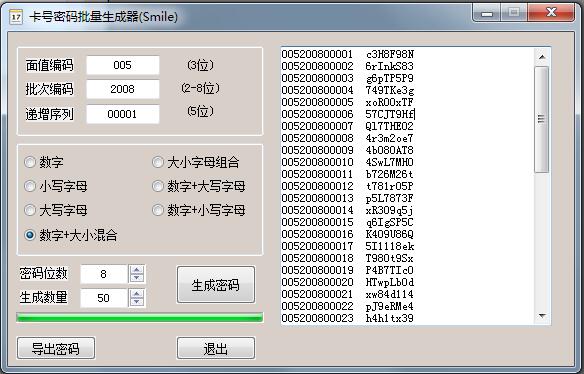Image resolution: width=584 pixels, height=374 pixels.
Task: Click row 005200800005 in output
Action: pyautogui.click(x=347, y=102)
